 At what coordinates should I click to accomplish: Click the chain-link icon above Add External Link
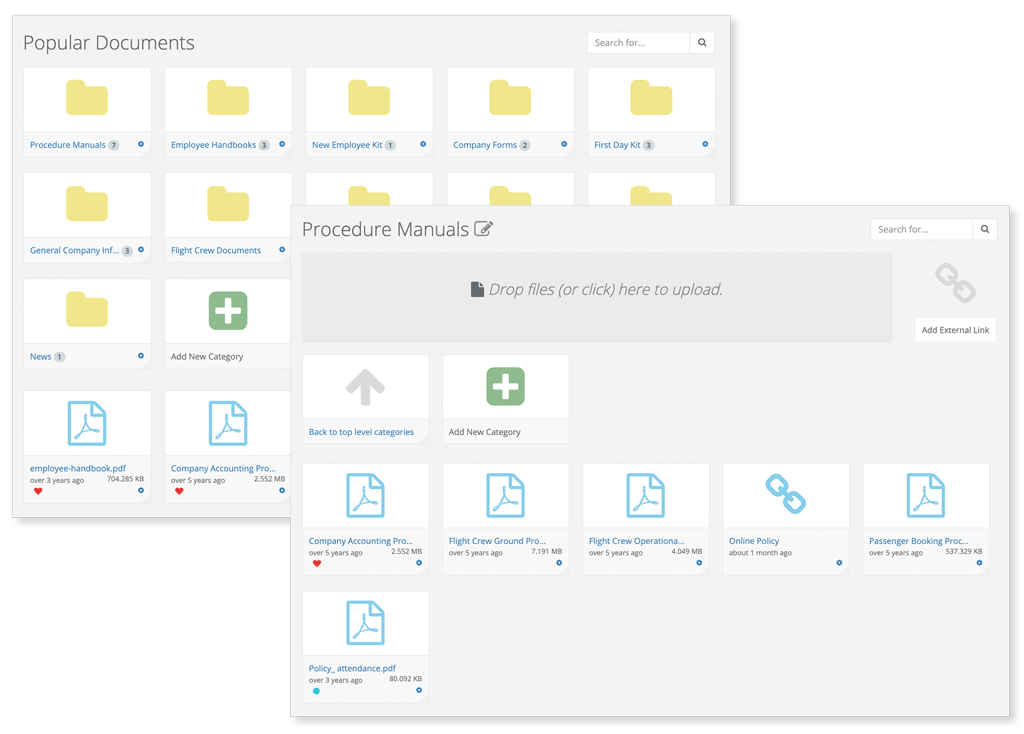coord(955,283)
